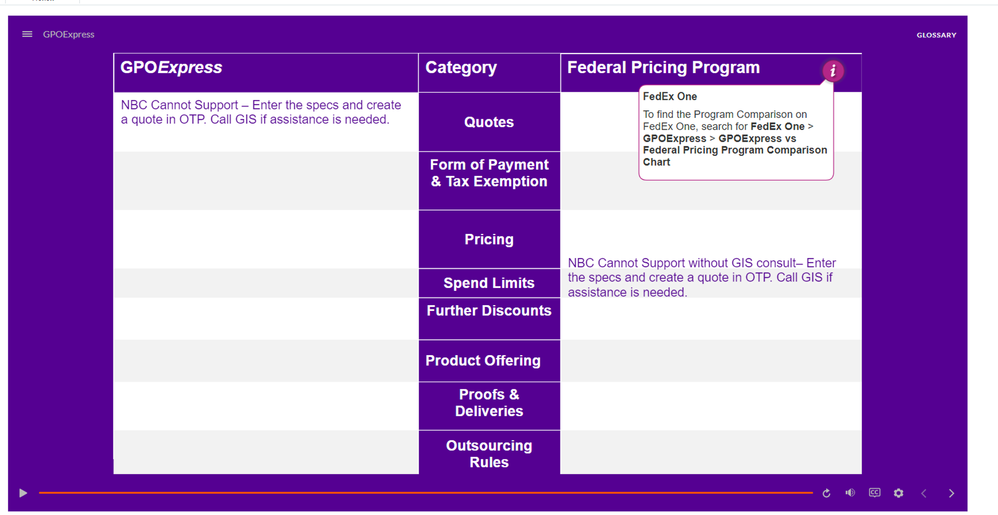Replay the slide with the replay icon

coord(826,493)
